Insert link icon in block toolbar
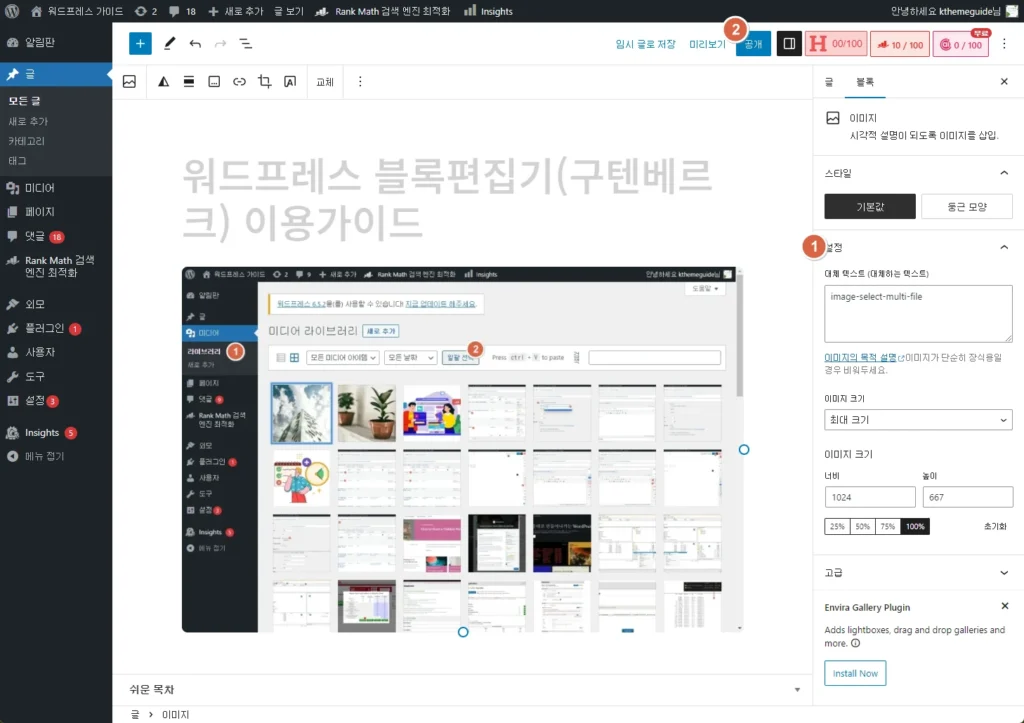Screen dimensions: 1024x723 240,82
